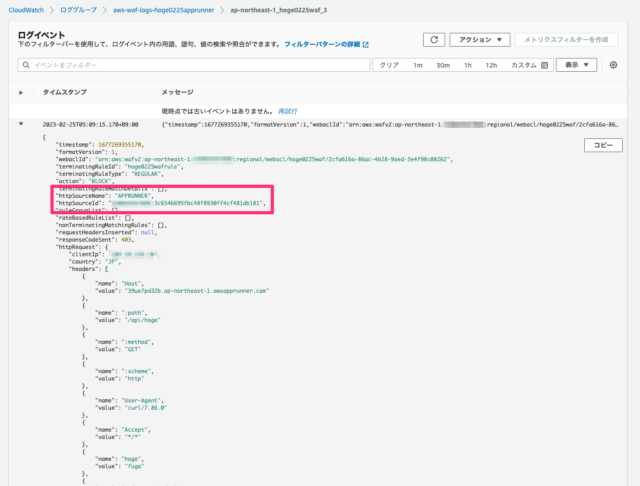This screenshot has width=640, height=486.
Task: Select the 12h time range
Action: tap(491, 65)
